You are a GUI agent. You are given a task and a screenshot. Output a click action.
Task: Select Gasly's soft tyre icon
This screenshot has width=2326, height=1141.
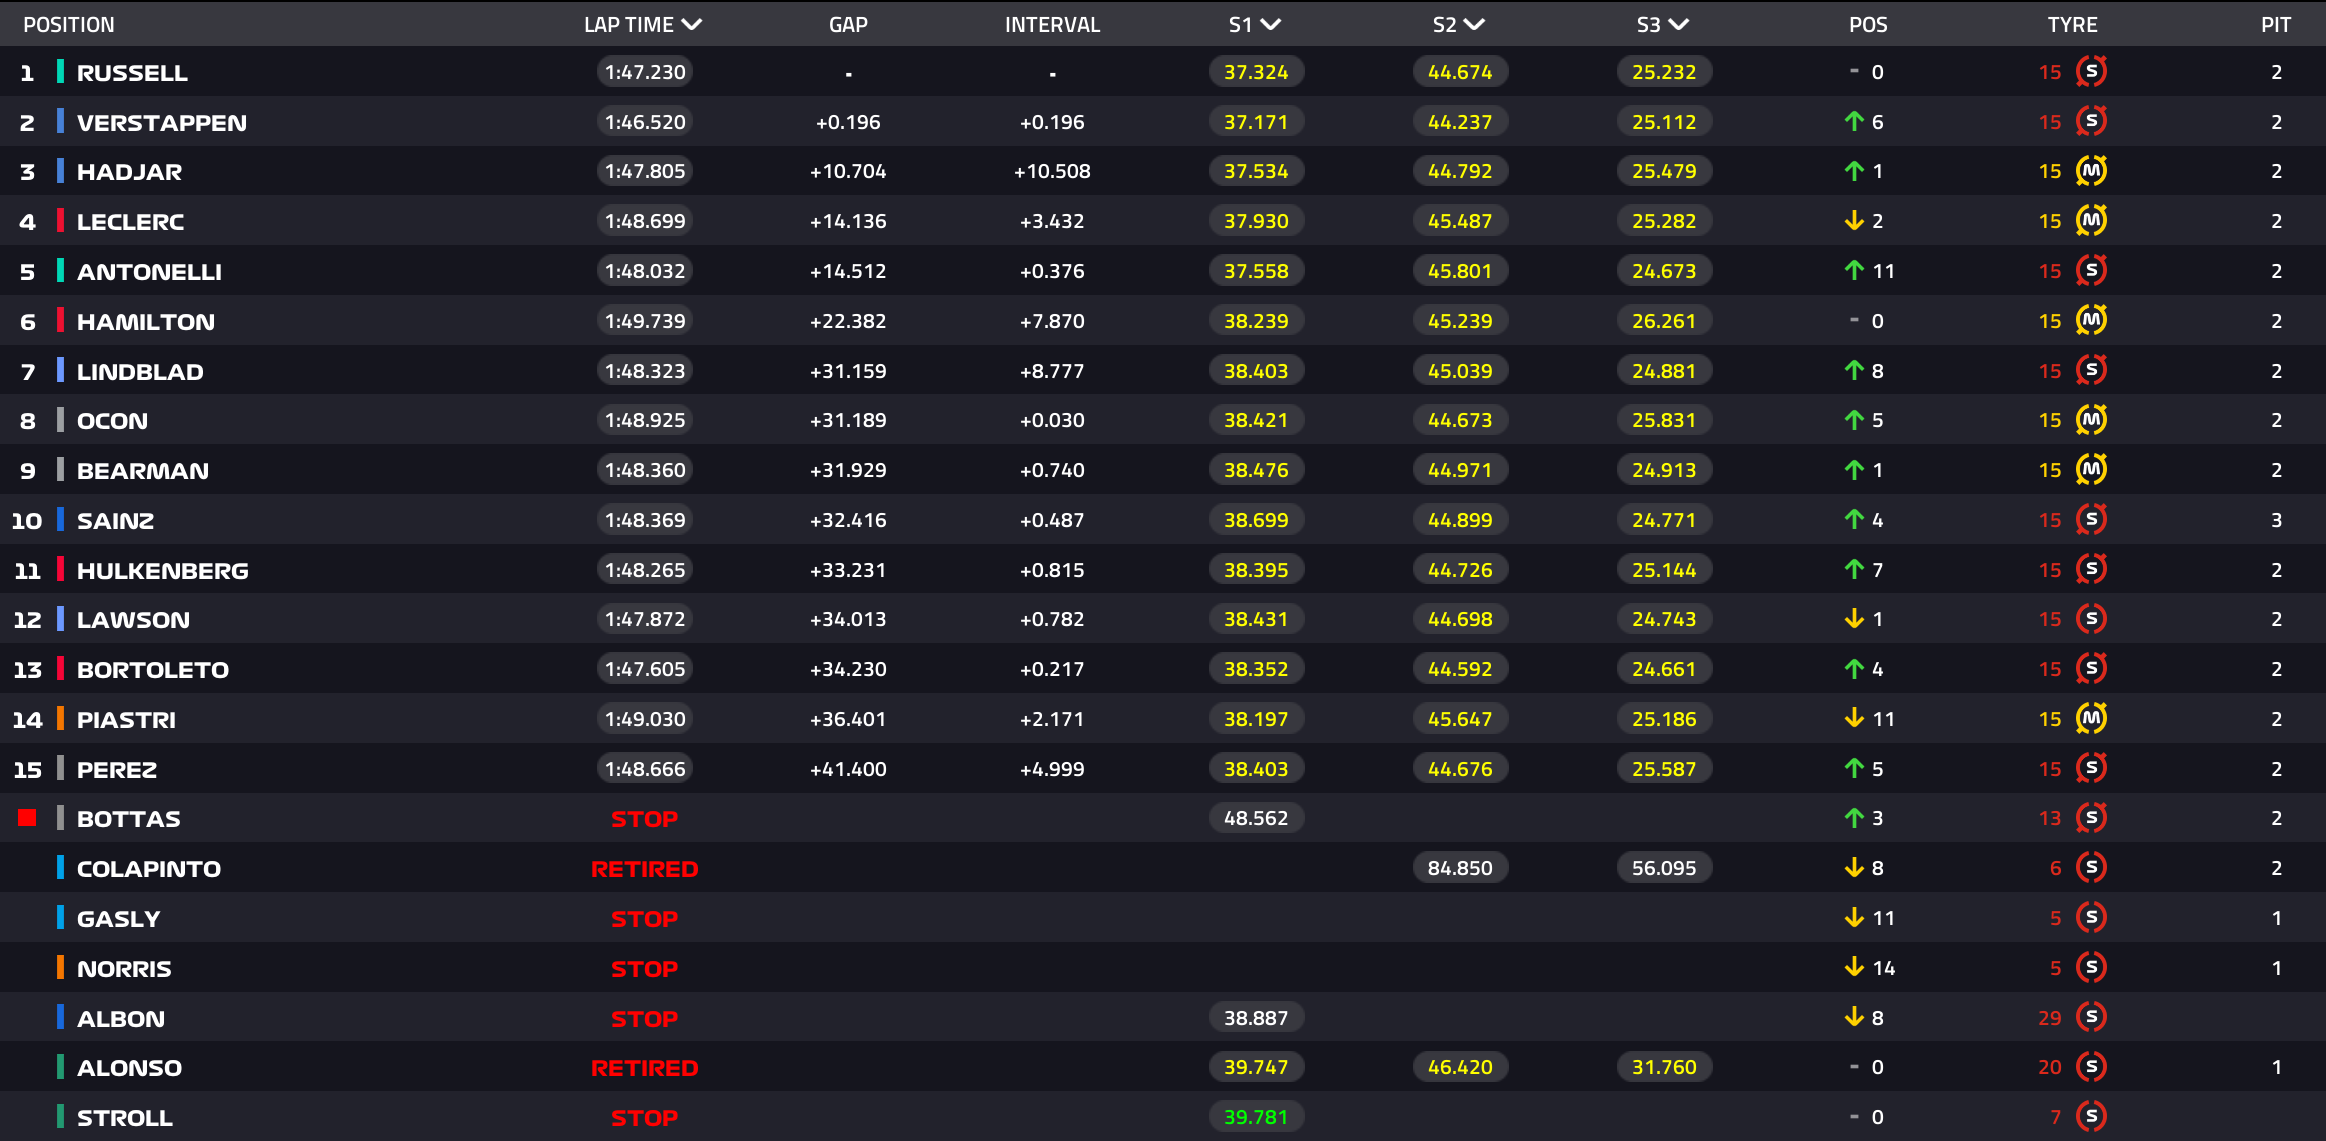click(x=2091, y=918)
